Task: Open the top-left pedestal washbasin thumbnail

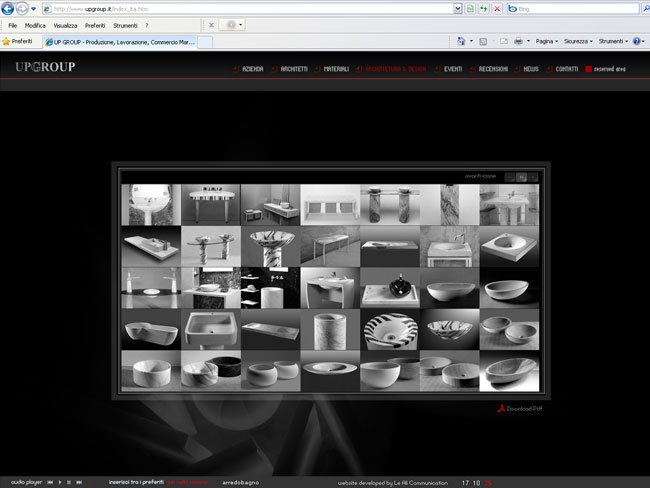Action: click(151, 205)
